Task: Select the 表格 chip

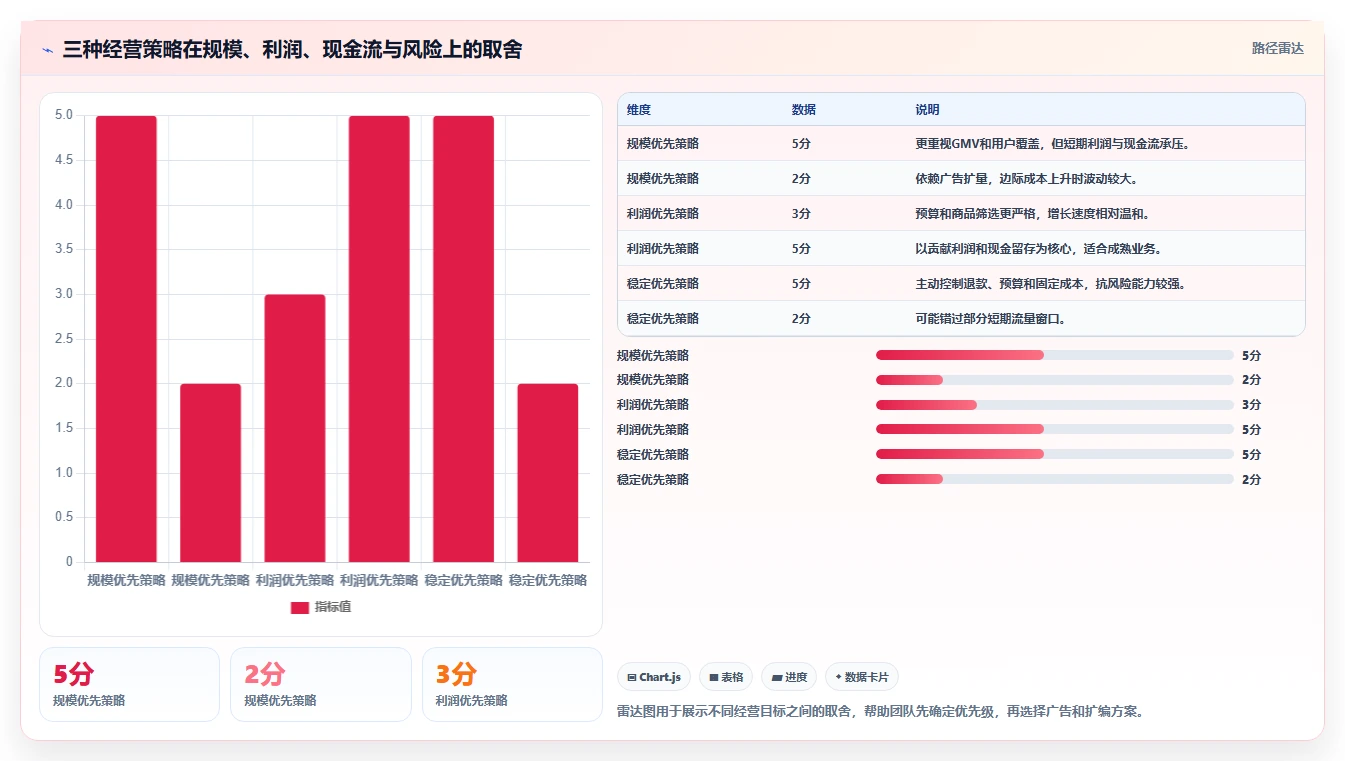Action: pyautogui.click(x=726, y=677)
